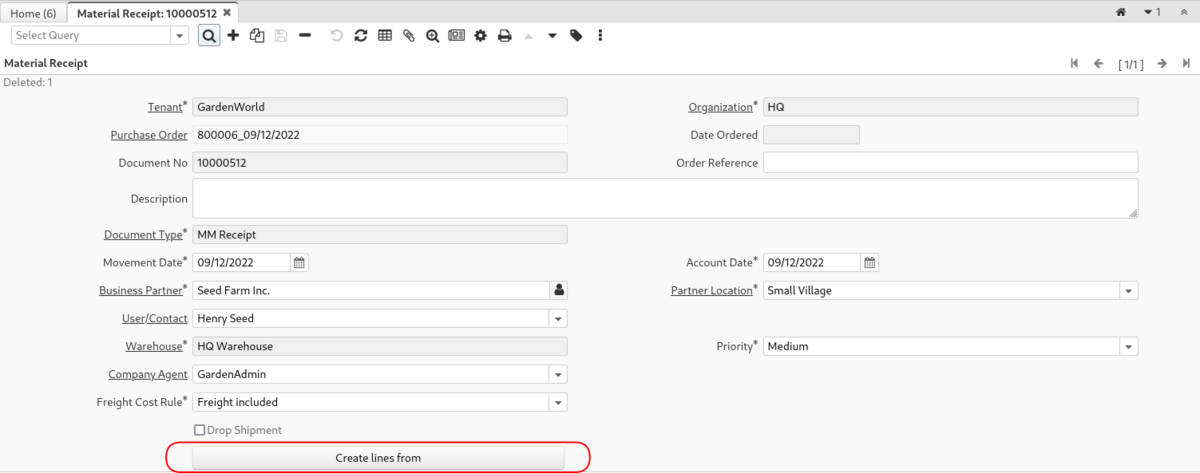The height and width of the screenshot is (473, 1200).
Task: Click the Create lines from button
Action: coord(378,458)
